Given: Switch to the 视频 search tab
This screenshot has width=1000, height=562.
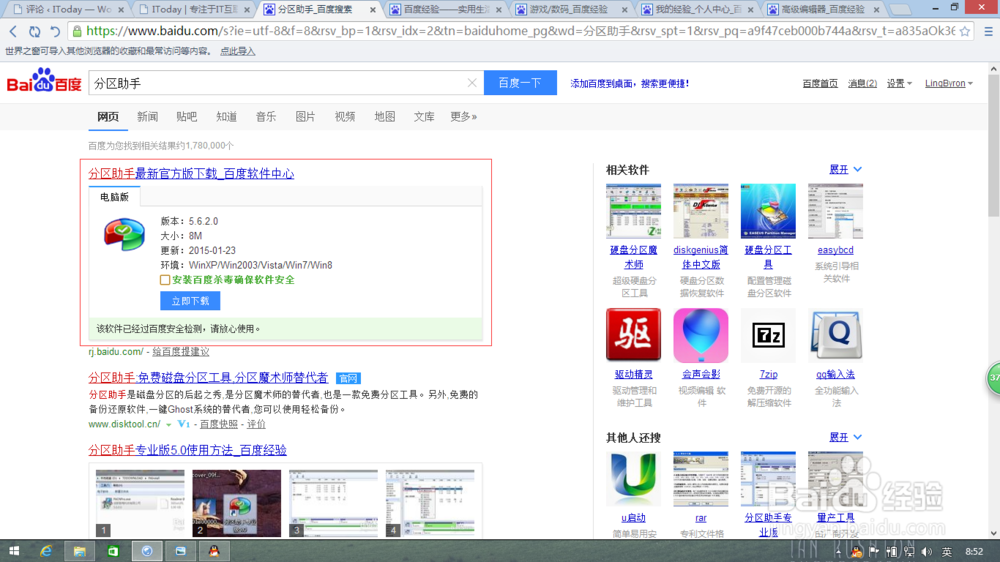Looking at the screenshot, I should click(x=345, y=117).
